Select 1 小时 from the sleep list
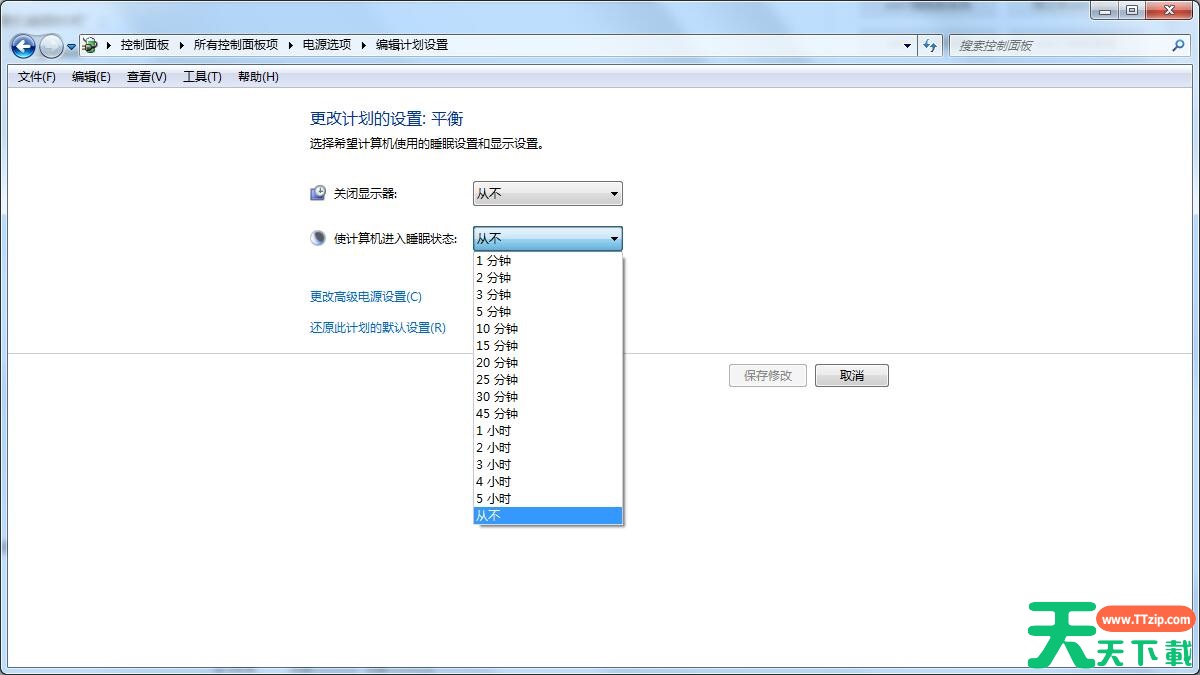 [x=548, y=431]
